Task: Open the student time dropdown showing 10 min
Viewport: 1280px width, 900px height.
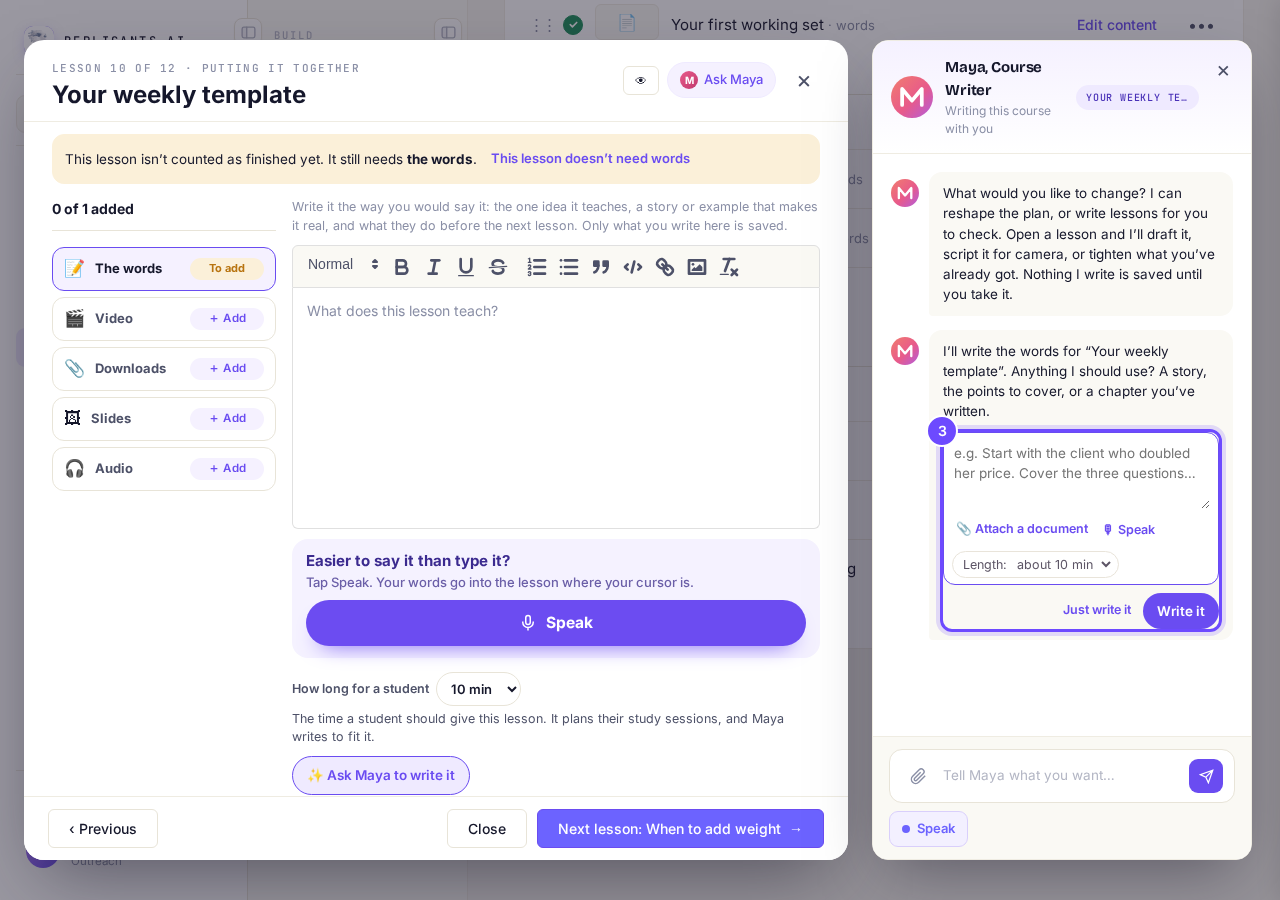Action: (x=478, y=689)
